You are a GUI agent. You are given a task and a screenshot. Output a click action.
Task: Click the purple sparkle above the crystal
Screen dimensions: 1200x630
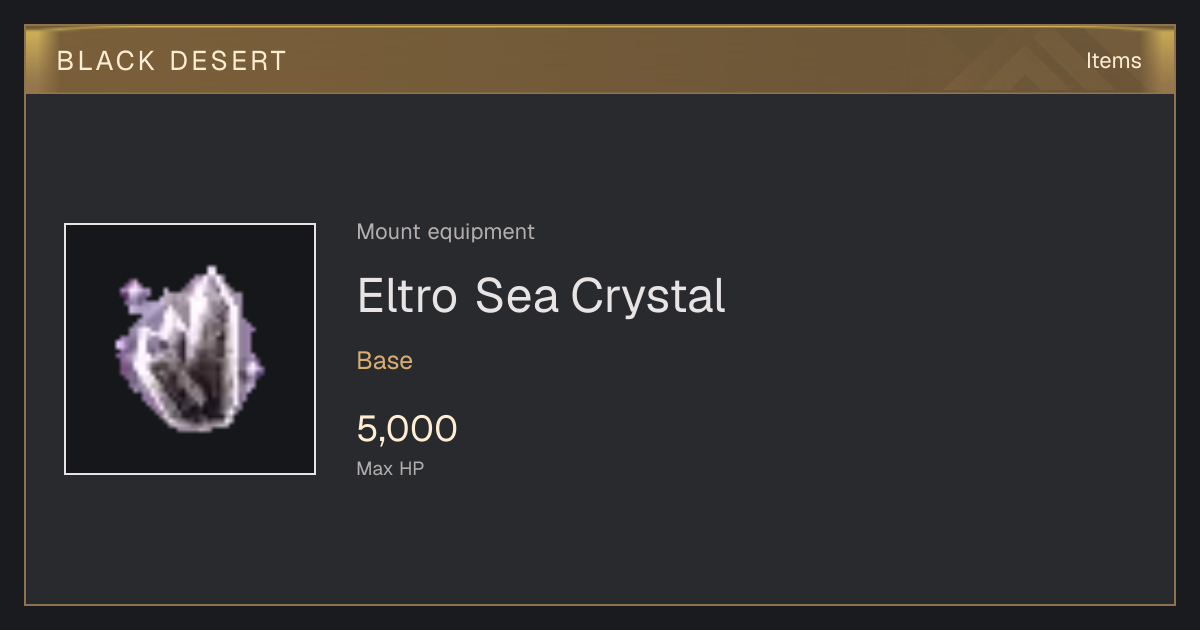131,292
